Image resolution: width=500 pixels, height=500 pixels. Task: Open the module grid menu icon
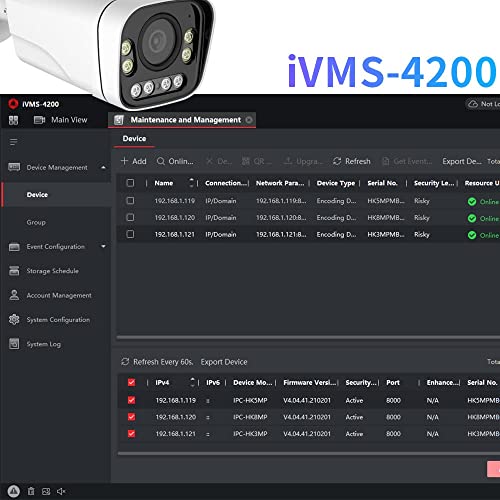(x=13, y=120)
